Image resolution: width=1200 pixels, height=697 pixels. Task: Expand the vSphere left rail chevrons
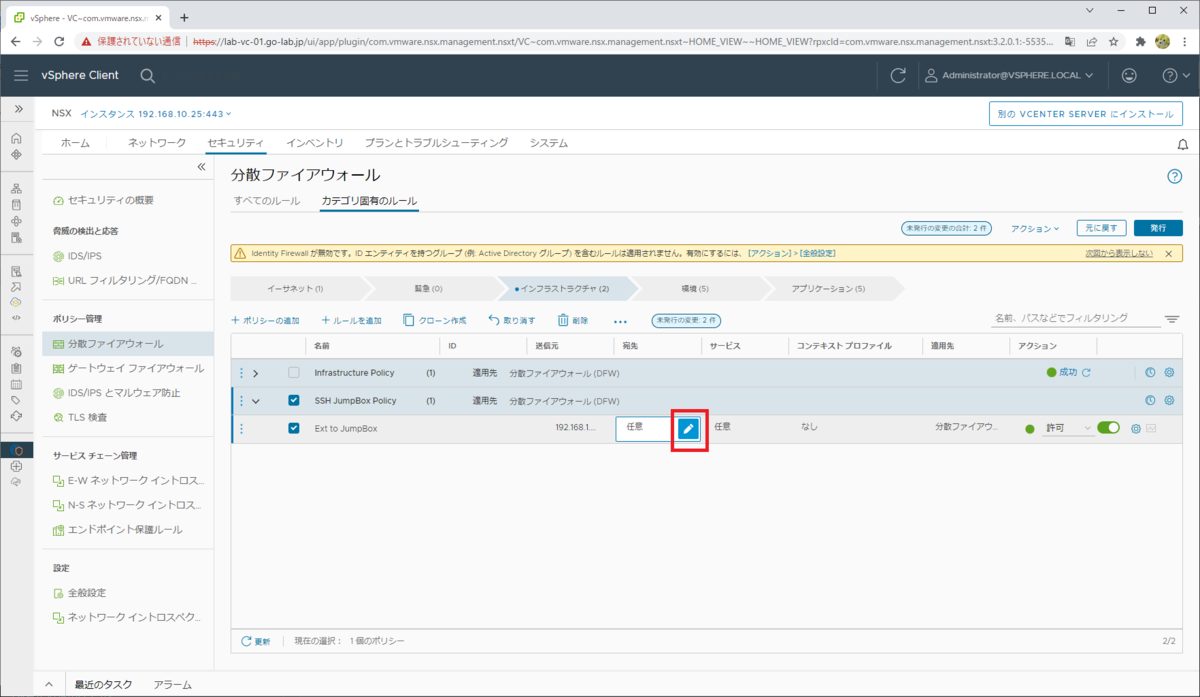click(17, 108)
